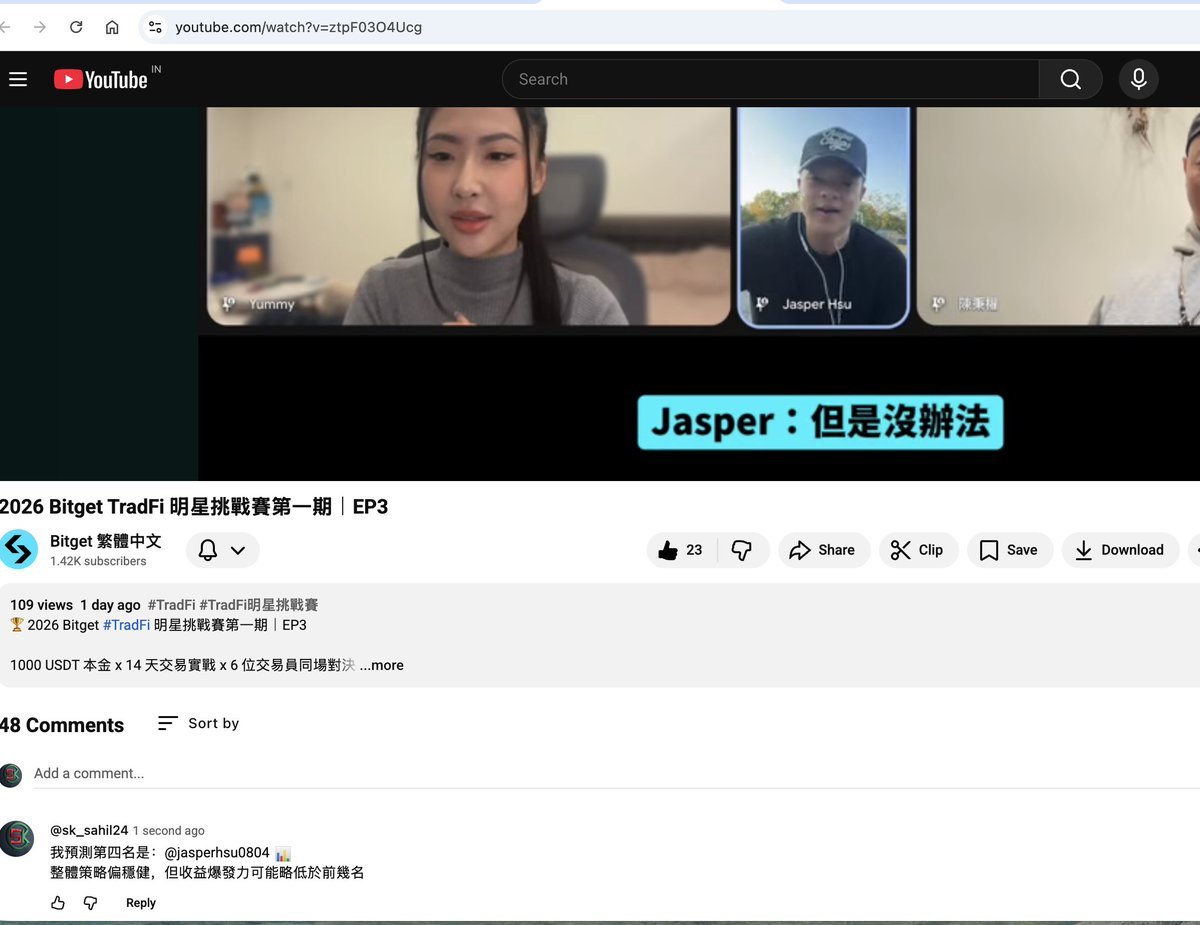Click Add a comment field
Screen dimensions: 1200x925
(616, 773)
